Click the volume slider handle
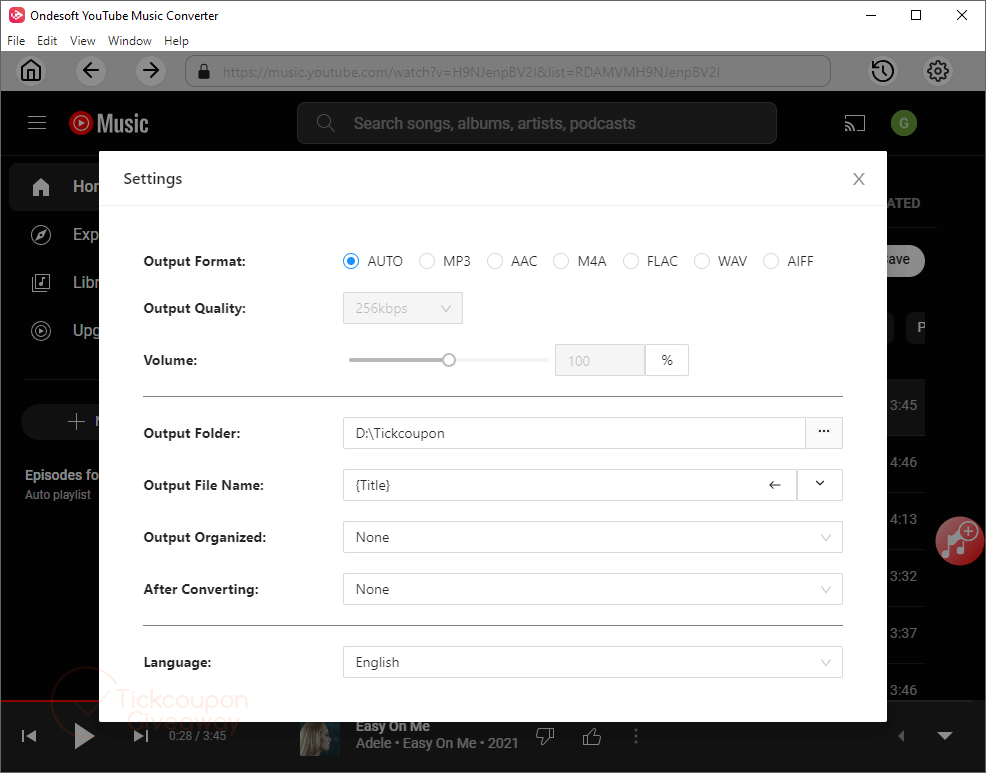The image size is (986, 773). click(x=448, y=360)
